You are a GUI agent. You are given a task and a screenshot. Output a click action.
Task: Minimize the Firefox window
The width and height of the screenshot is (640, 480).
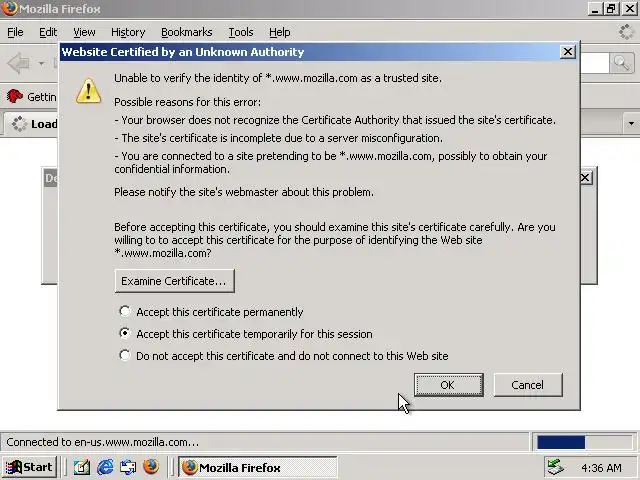[x=596, y=9]
